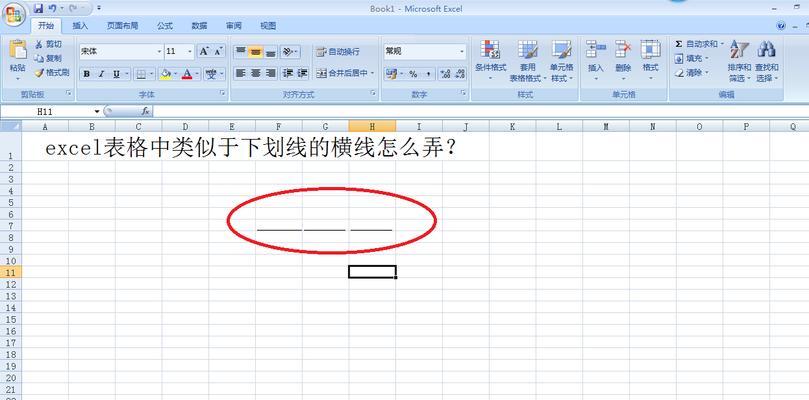809x400 pixels.
Task: Open the text orientation button
Action: tap(290, 51)
